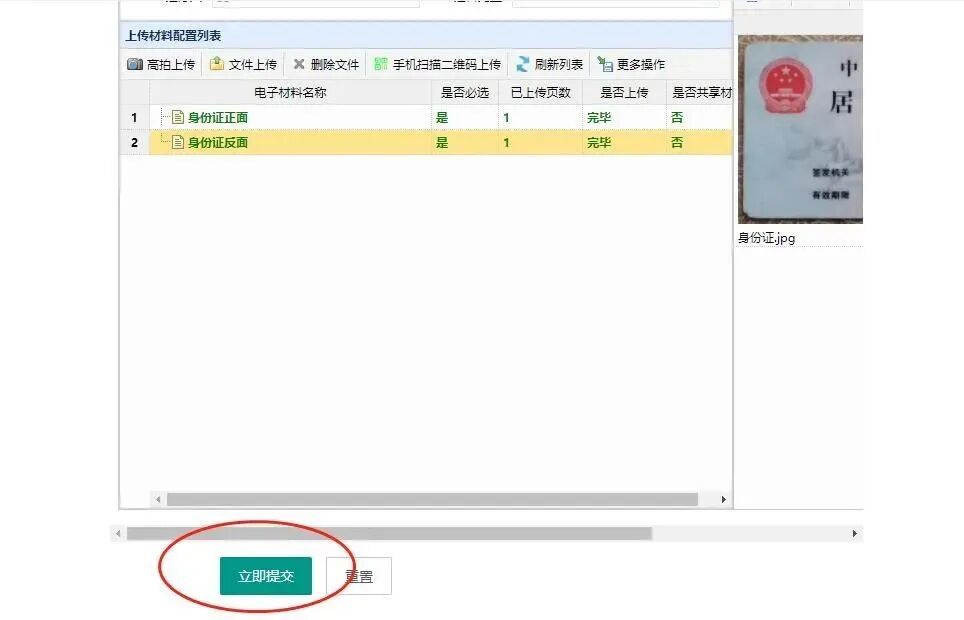Click page scrollbar left arrow
The image size is (964, 620).
tap(118, 533)
